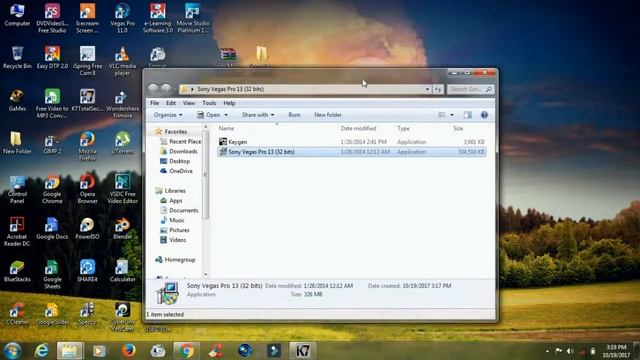The height and width of the screenshot is (360, 640).
Task: Launch Opera Browser shortcut
Action: pyautogui.click(x=87, y=189)
